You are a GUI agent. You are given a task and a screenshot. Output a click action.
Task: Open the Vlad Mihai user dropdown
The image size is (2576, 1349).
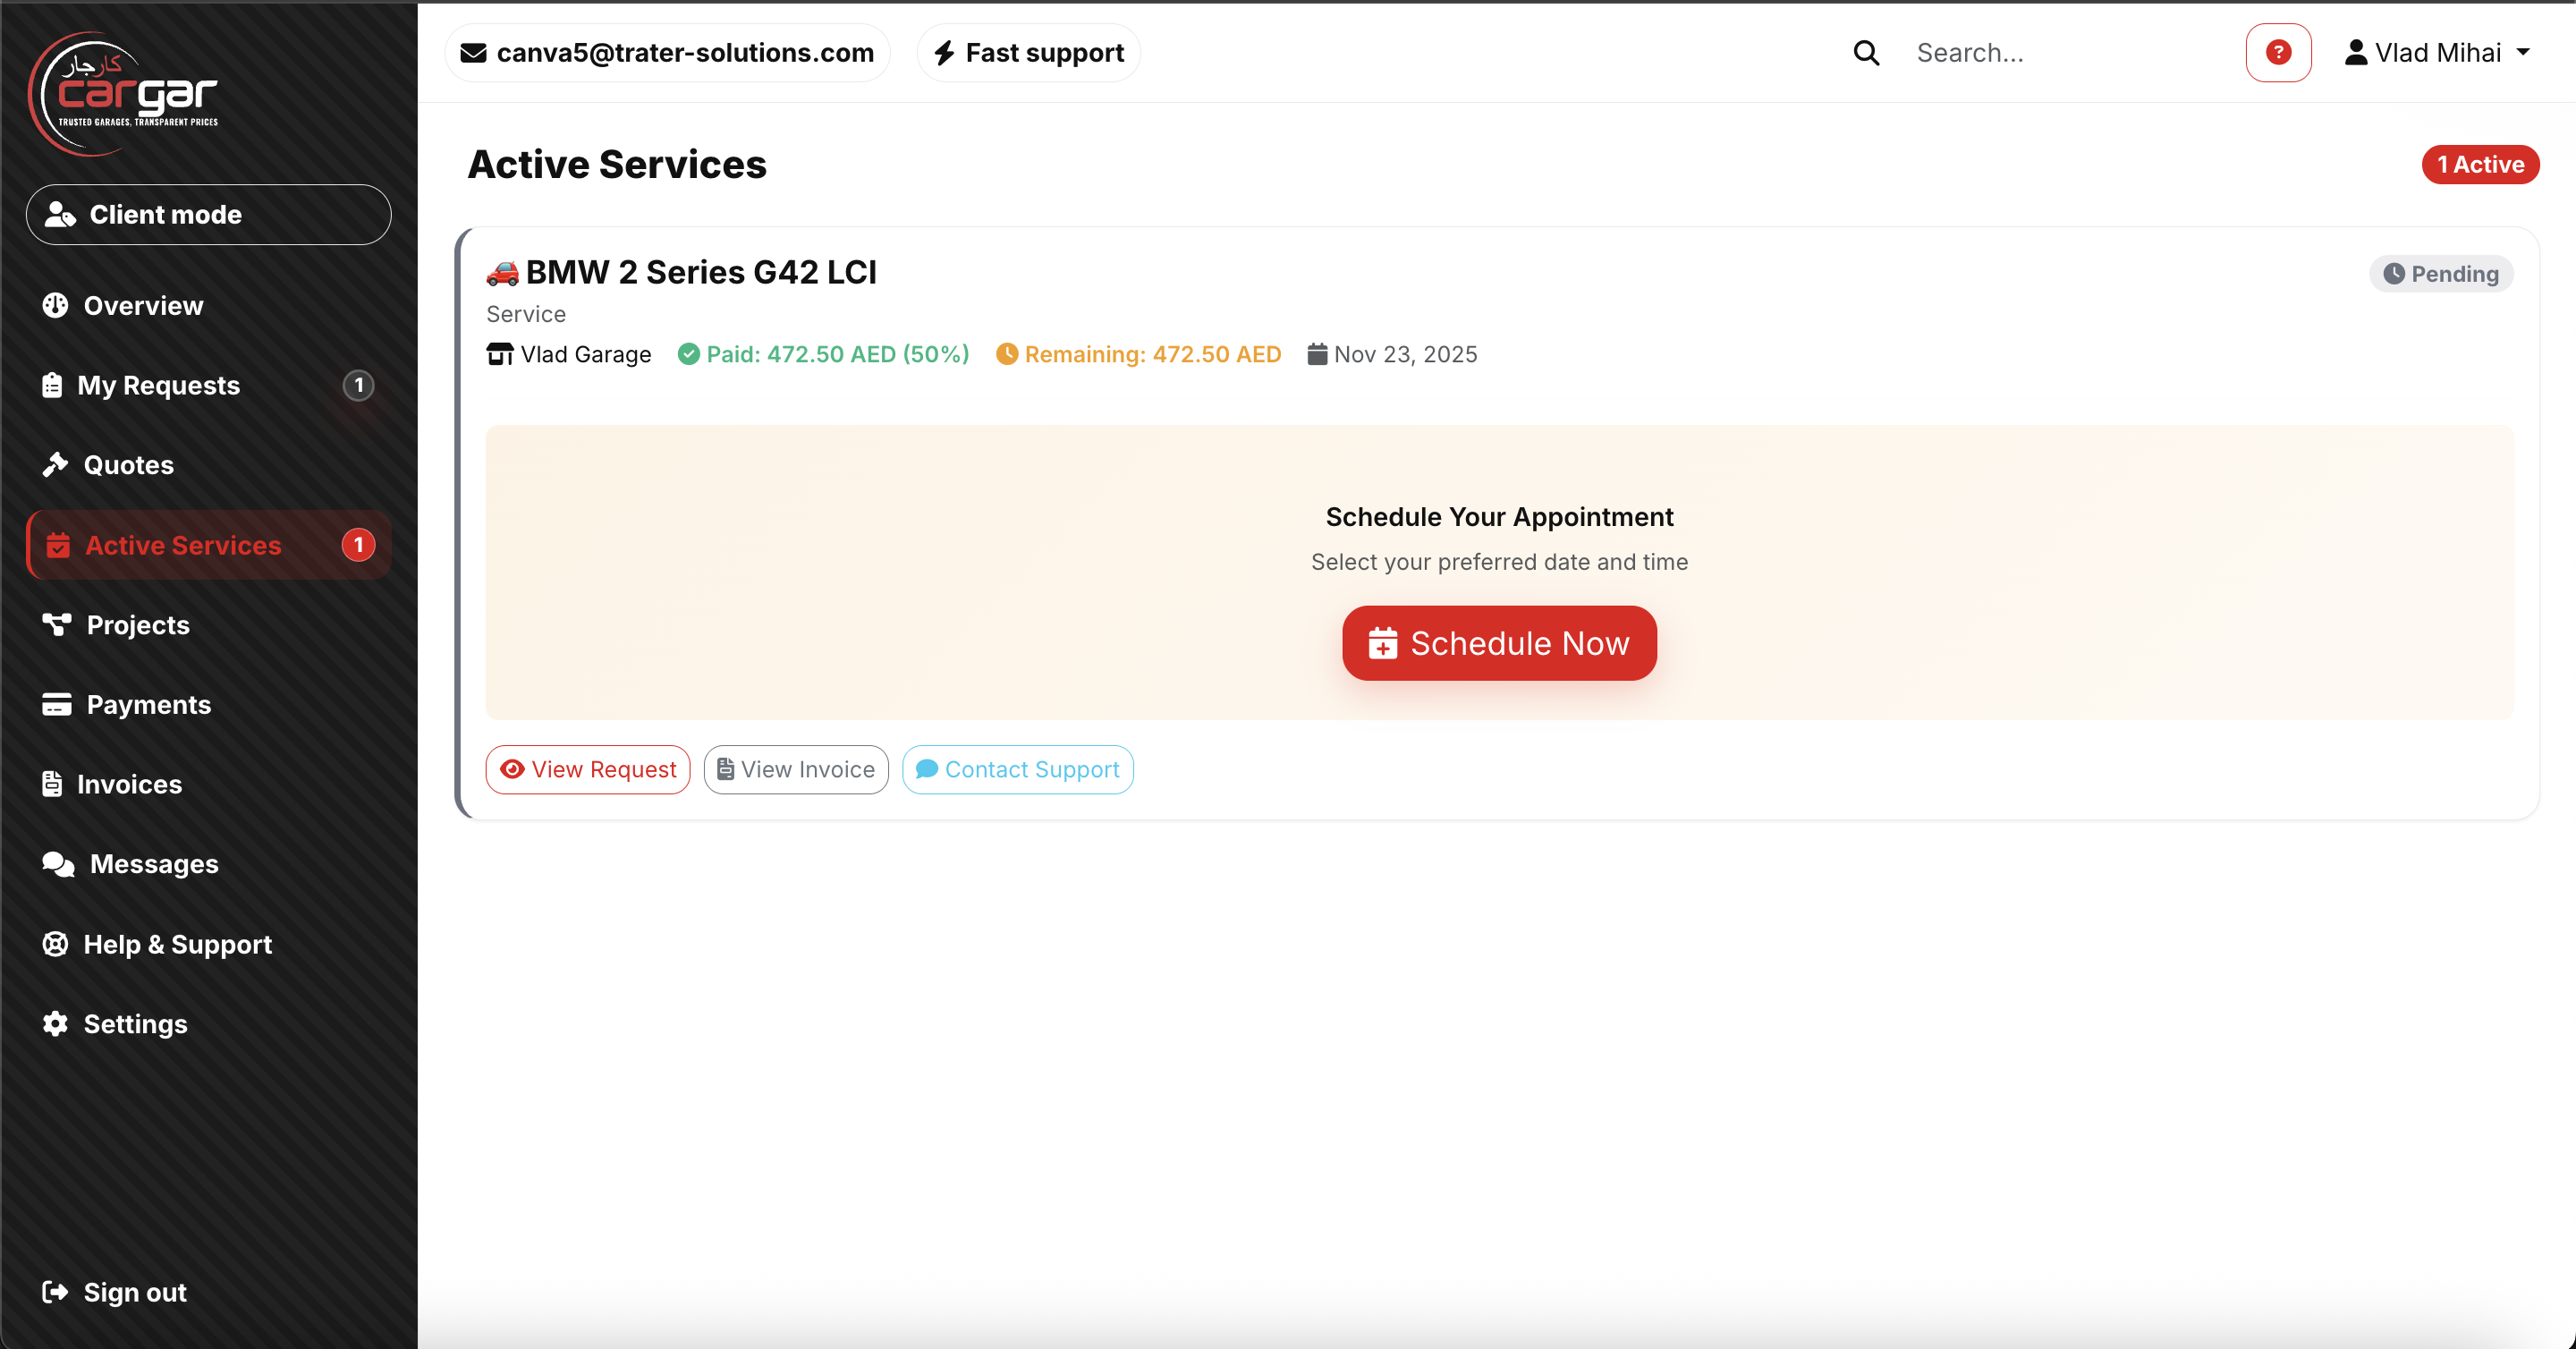(x=2436, y=52)
